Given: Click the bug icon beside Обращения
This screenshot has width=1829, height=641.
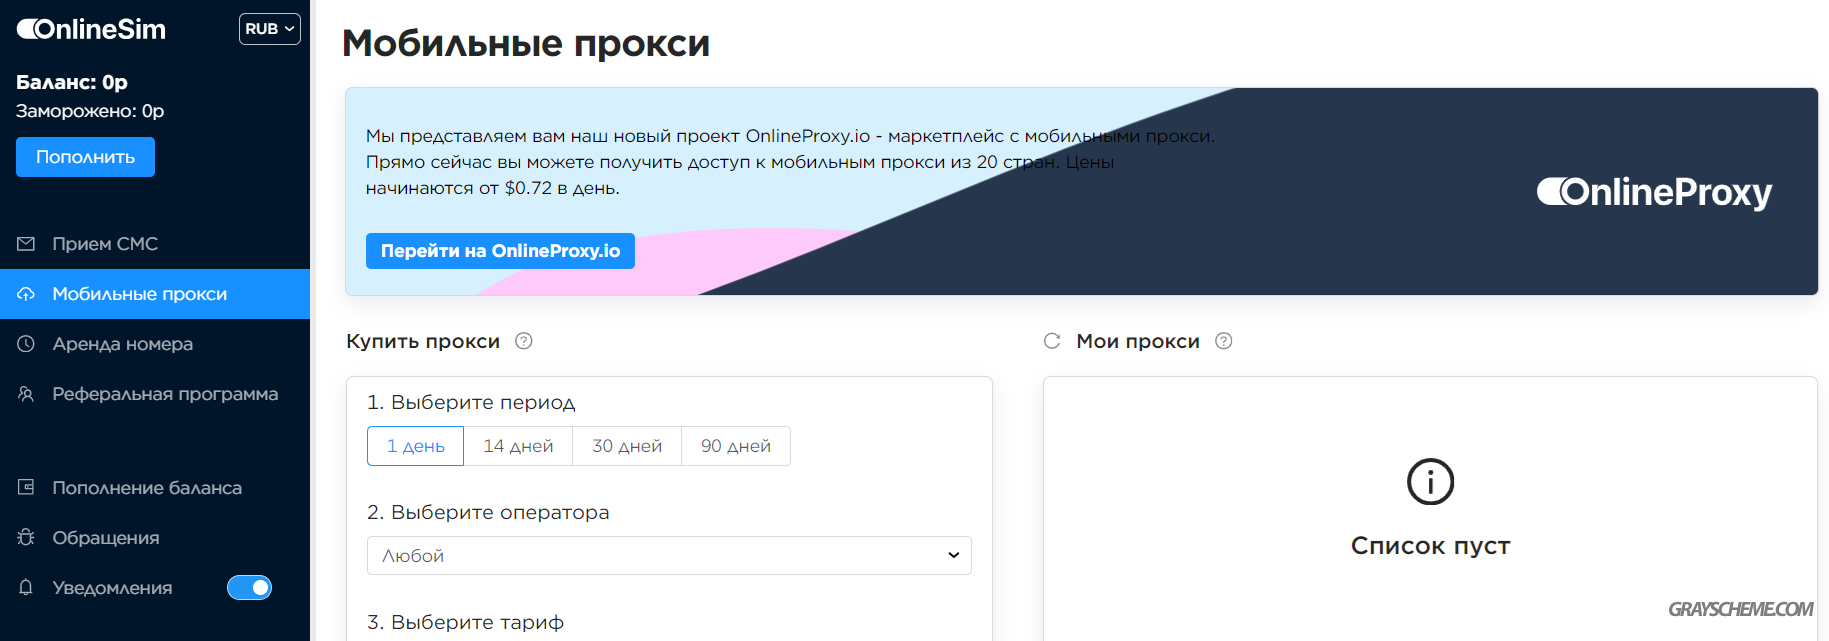Looking at the screenshot, I should point(26,538).
